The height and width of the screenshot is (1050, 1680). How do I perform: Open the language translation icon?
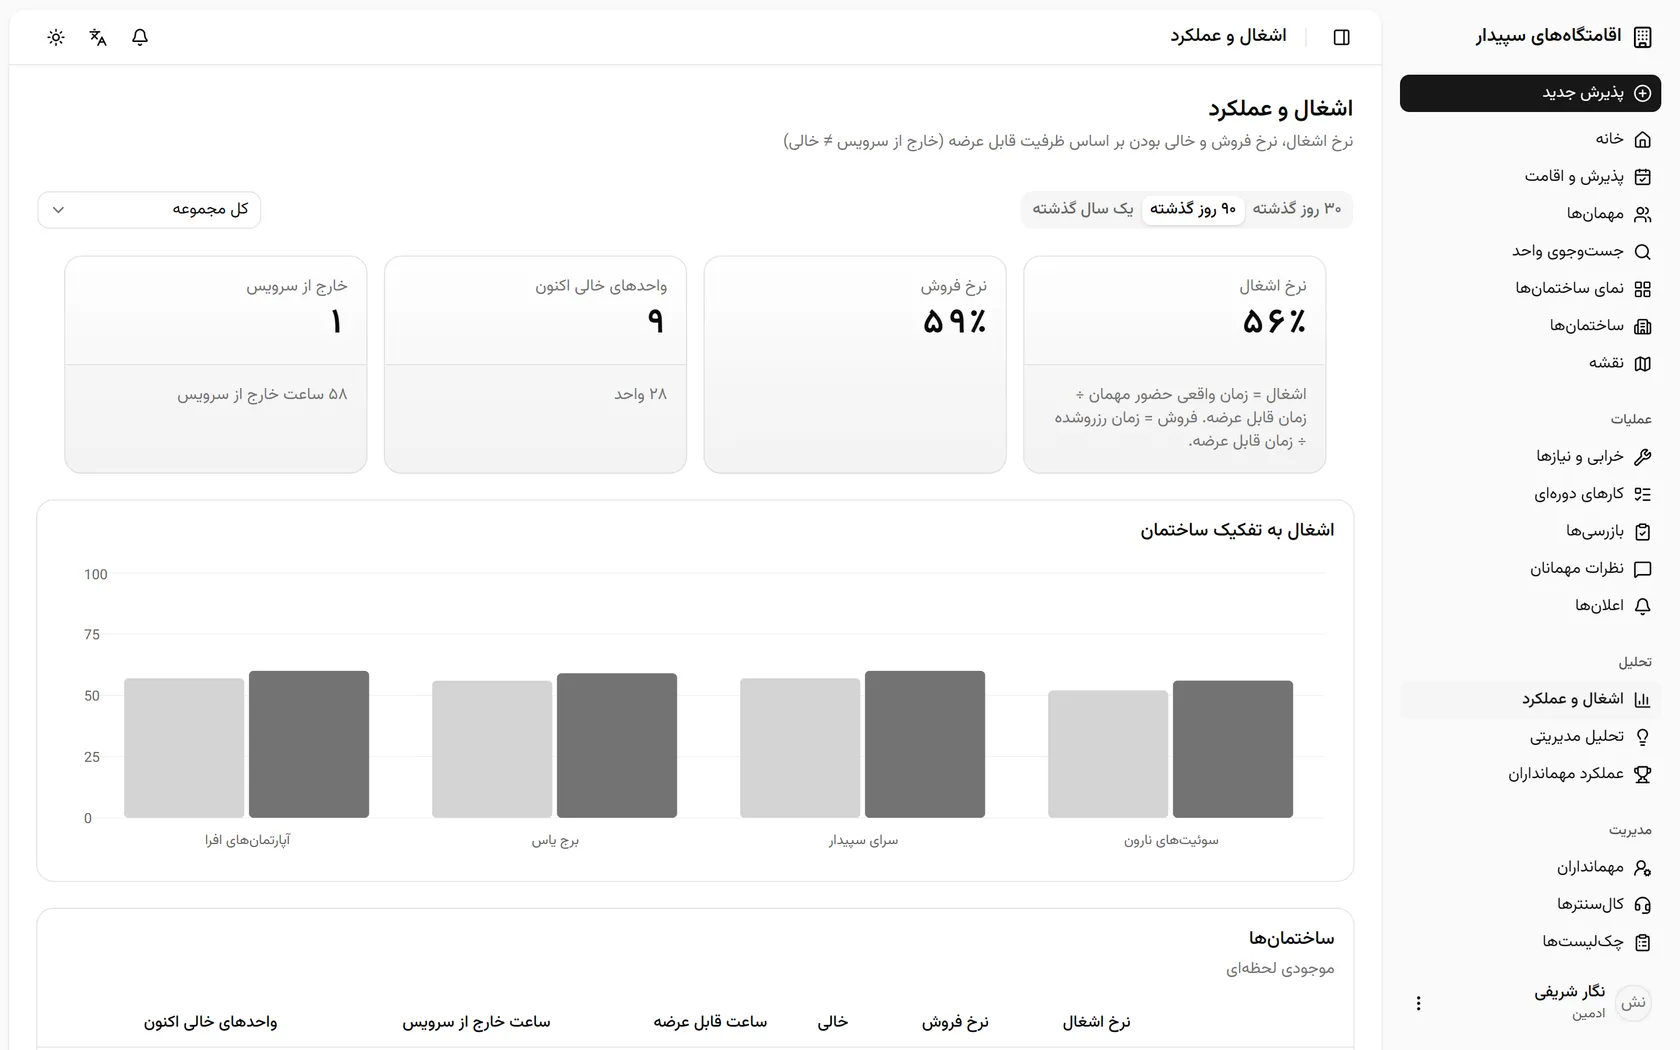pos(98,37)
